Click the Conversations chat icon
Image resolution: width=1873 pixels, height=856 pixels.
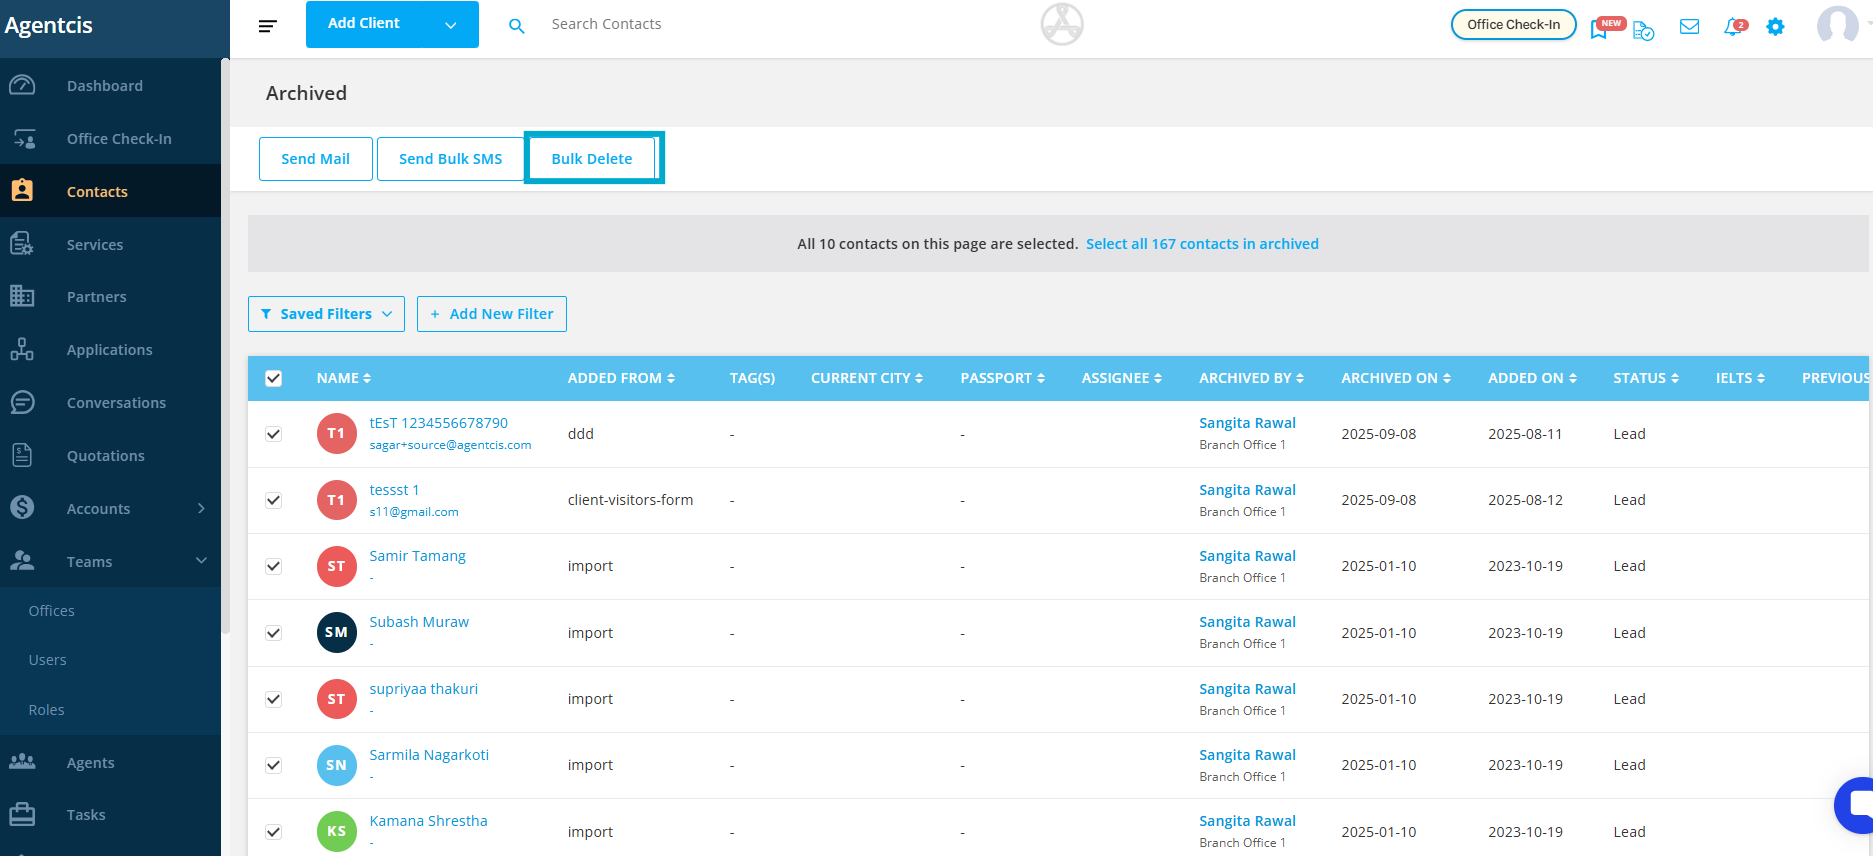pyautogui.click(x=22, y=402)
